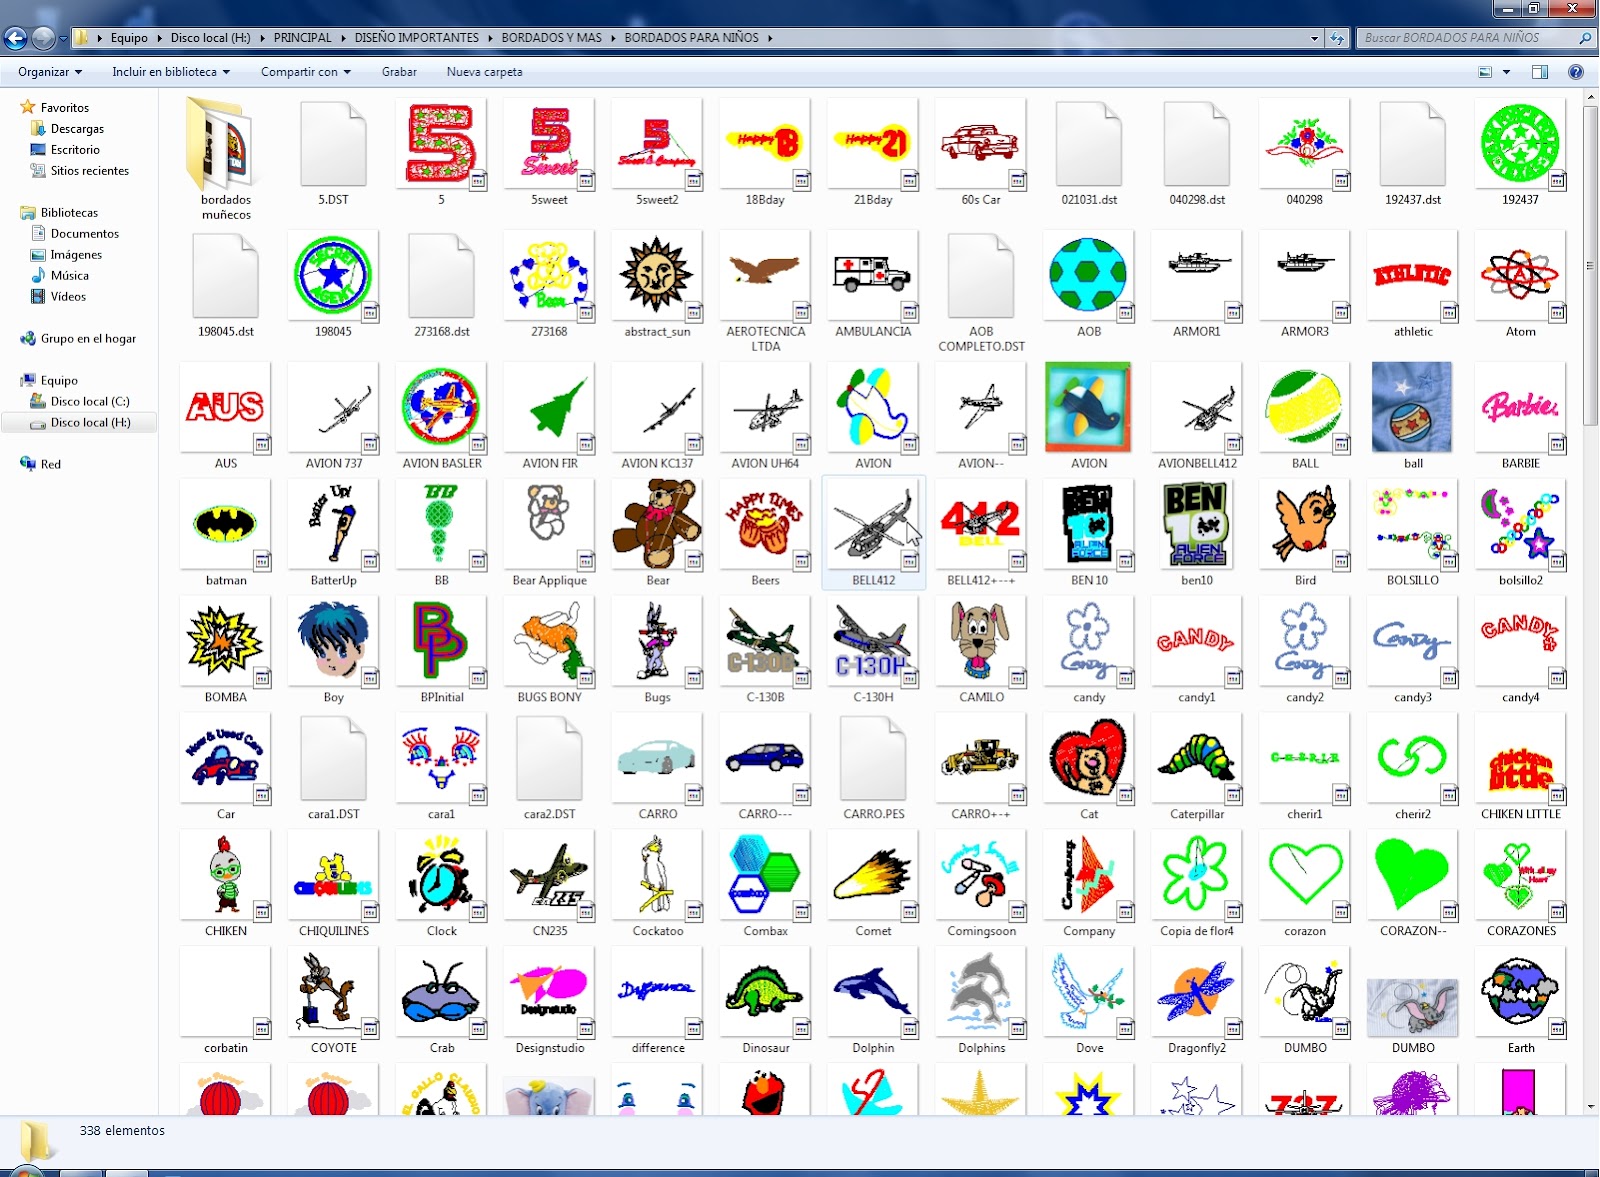
Task: Select the 'bordados muñecos' folder icon
Action: tap(226, 145)
